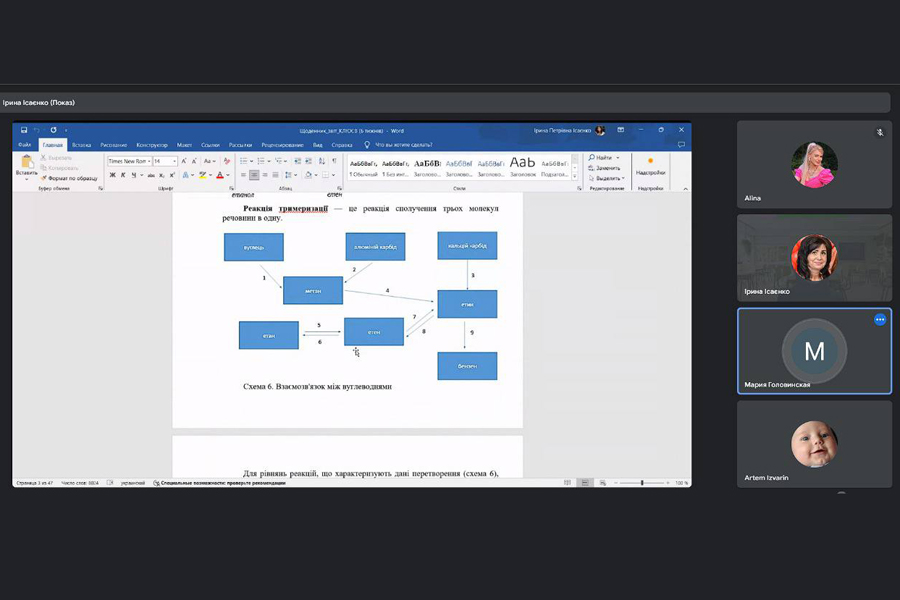Open the Add-ins (Надстройки) button
900x600 pixels.
tap(650, 165)
